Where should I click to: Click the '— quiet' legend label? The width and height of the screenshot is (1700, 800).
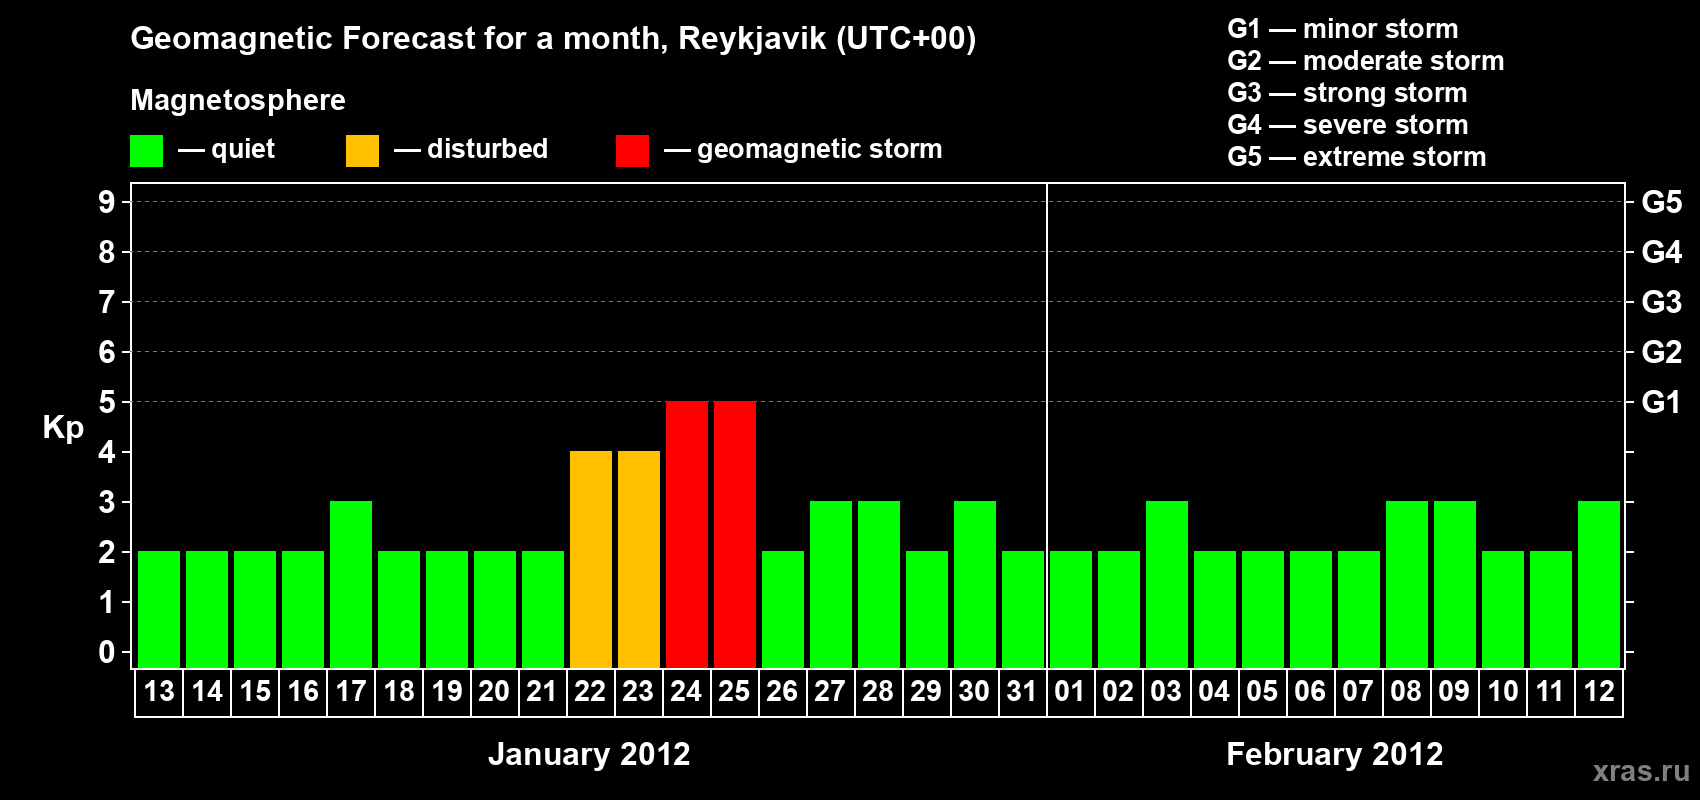click(227, 149)
